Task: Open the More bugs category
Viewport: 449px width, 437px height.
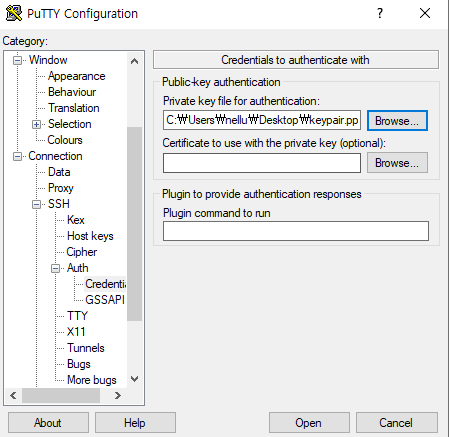Action: click(92, 380)
